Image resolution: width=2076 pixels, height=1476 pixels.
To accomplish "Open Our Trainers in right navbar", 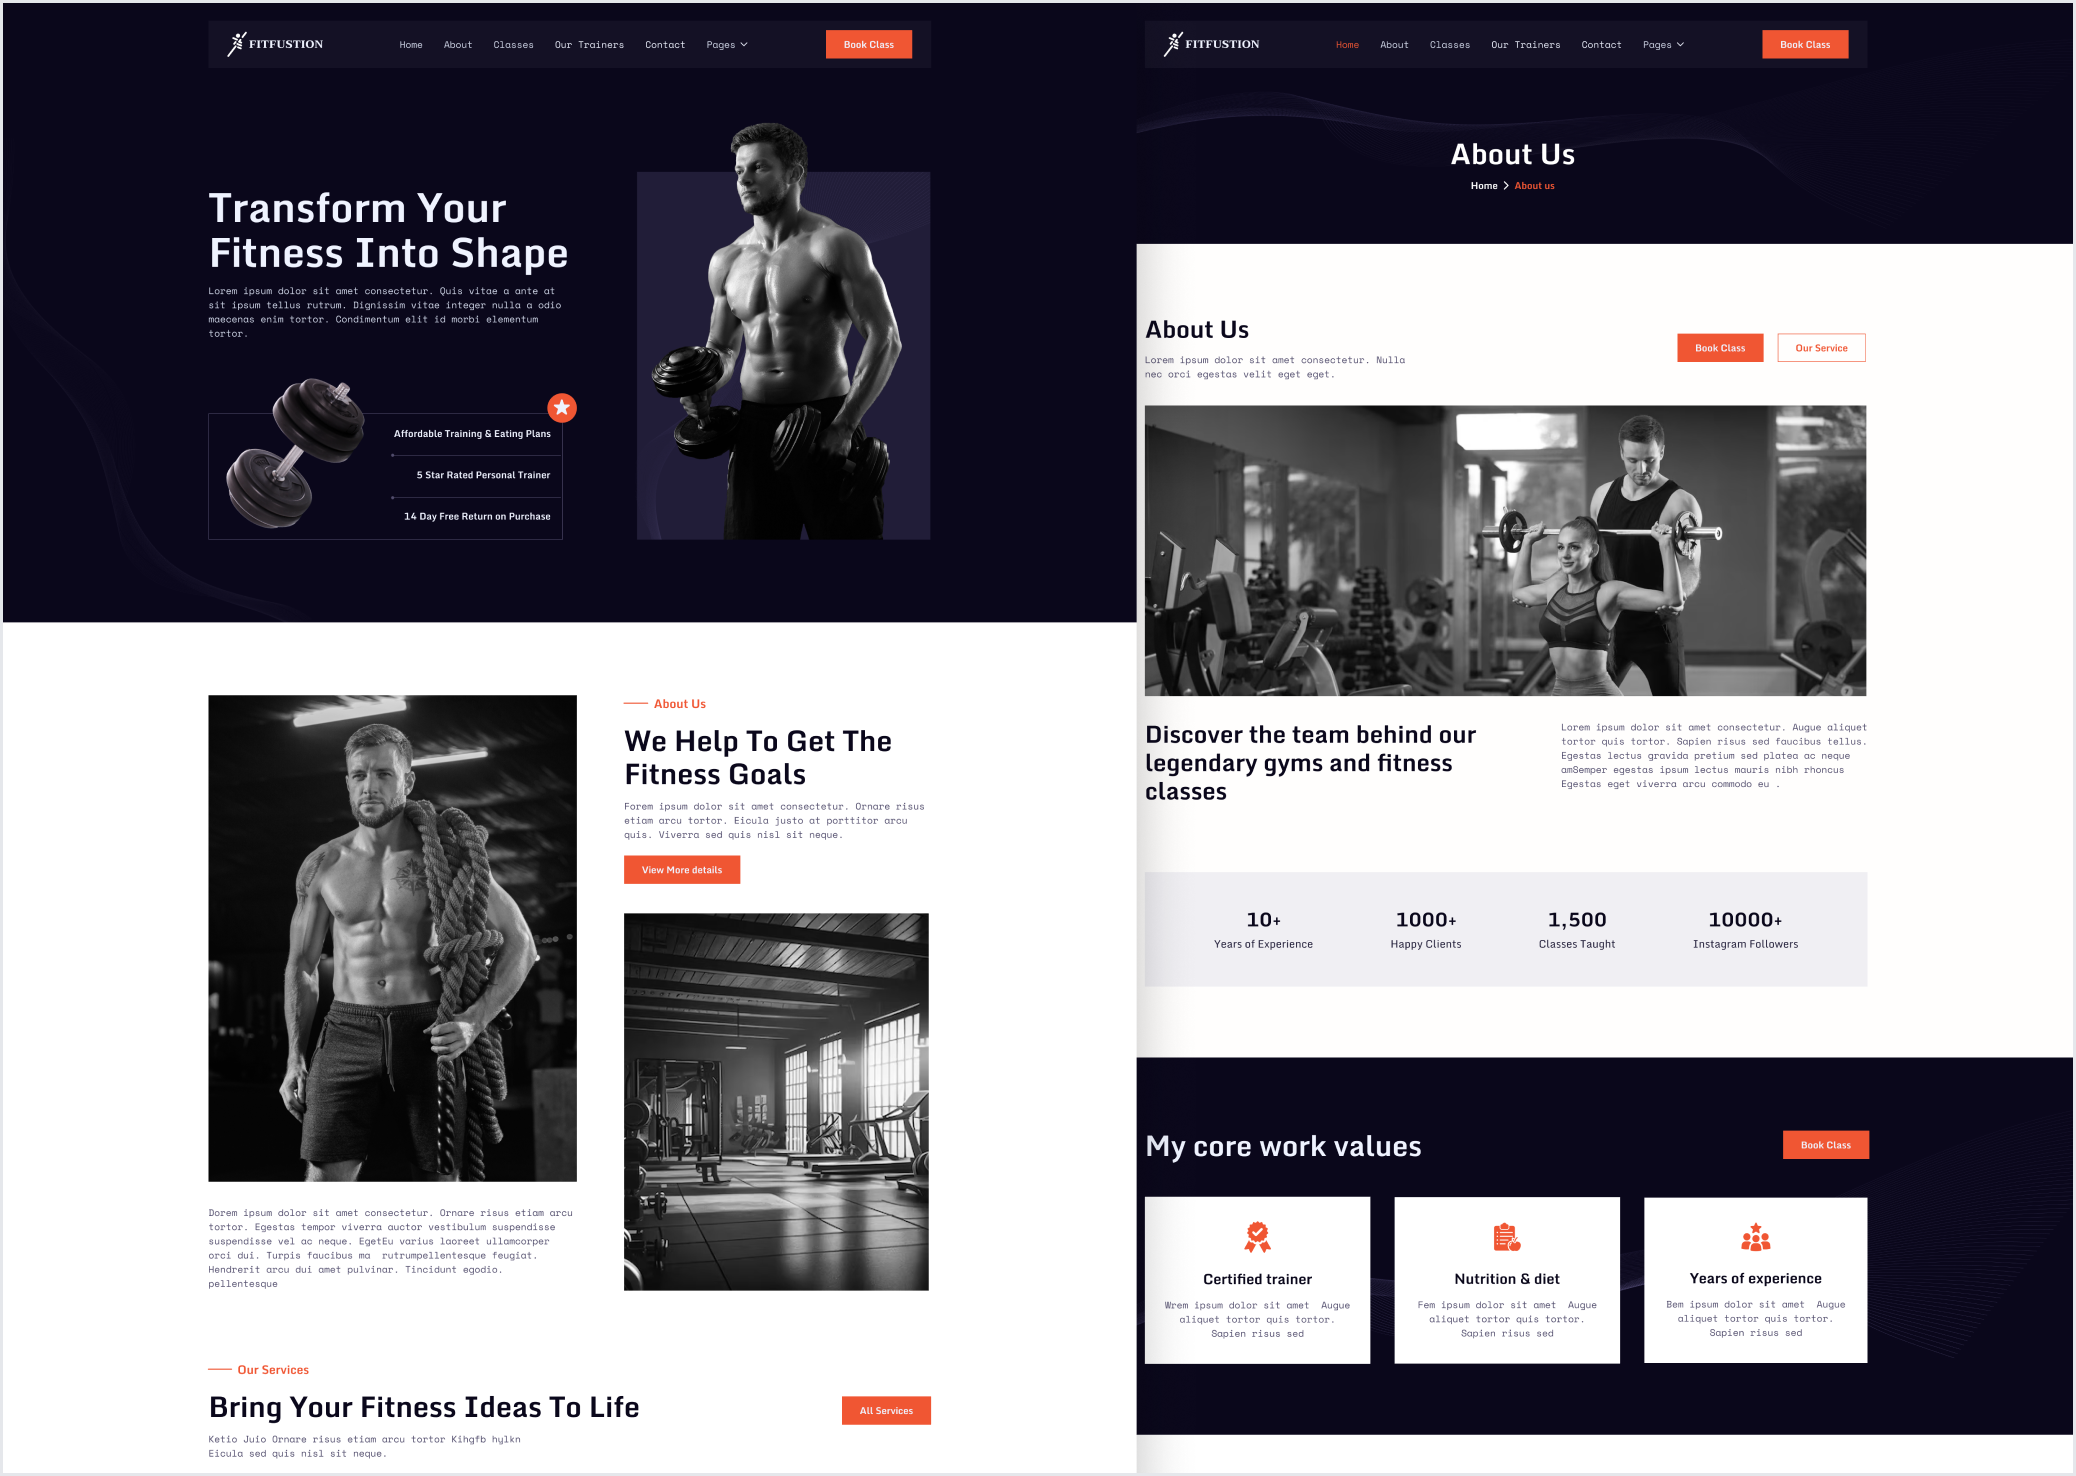I will tap(1525, 45).
